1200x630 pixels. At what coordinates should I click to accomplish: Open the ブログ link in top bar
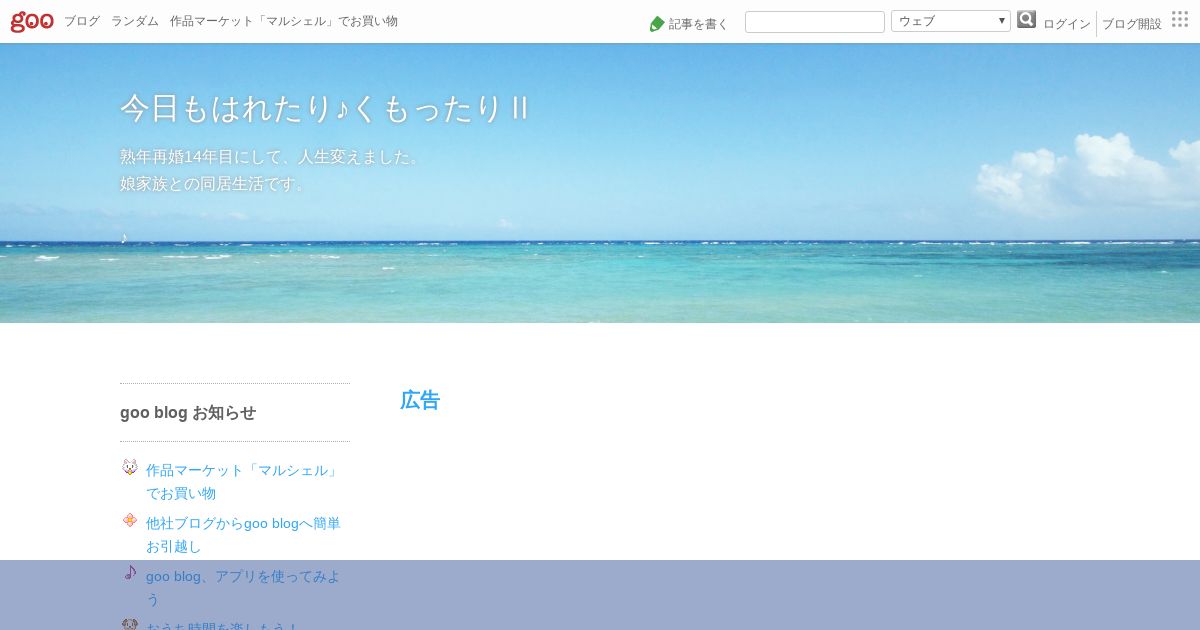[82, 21]
